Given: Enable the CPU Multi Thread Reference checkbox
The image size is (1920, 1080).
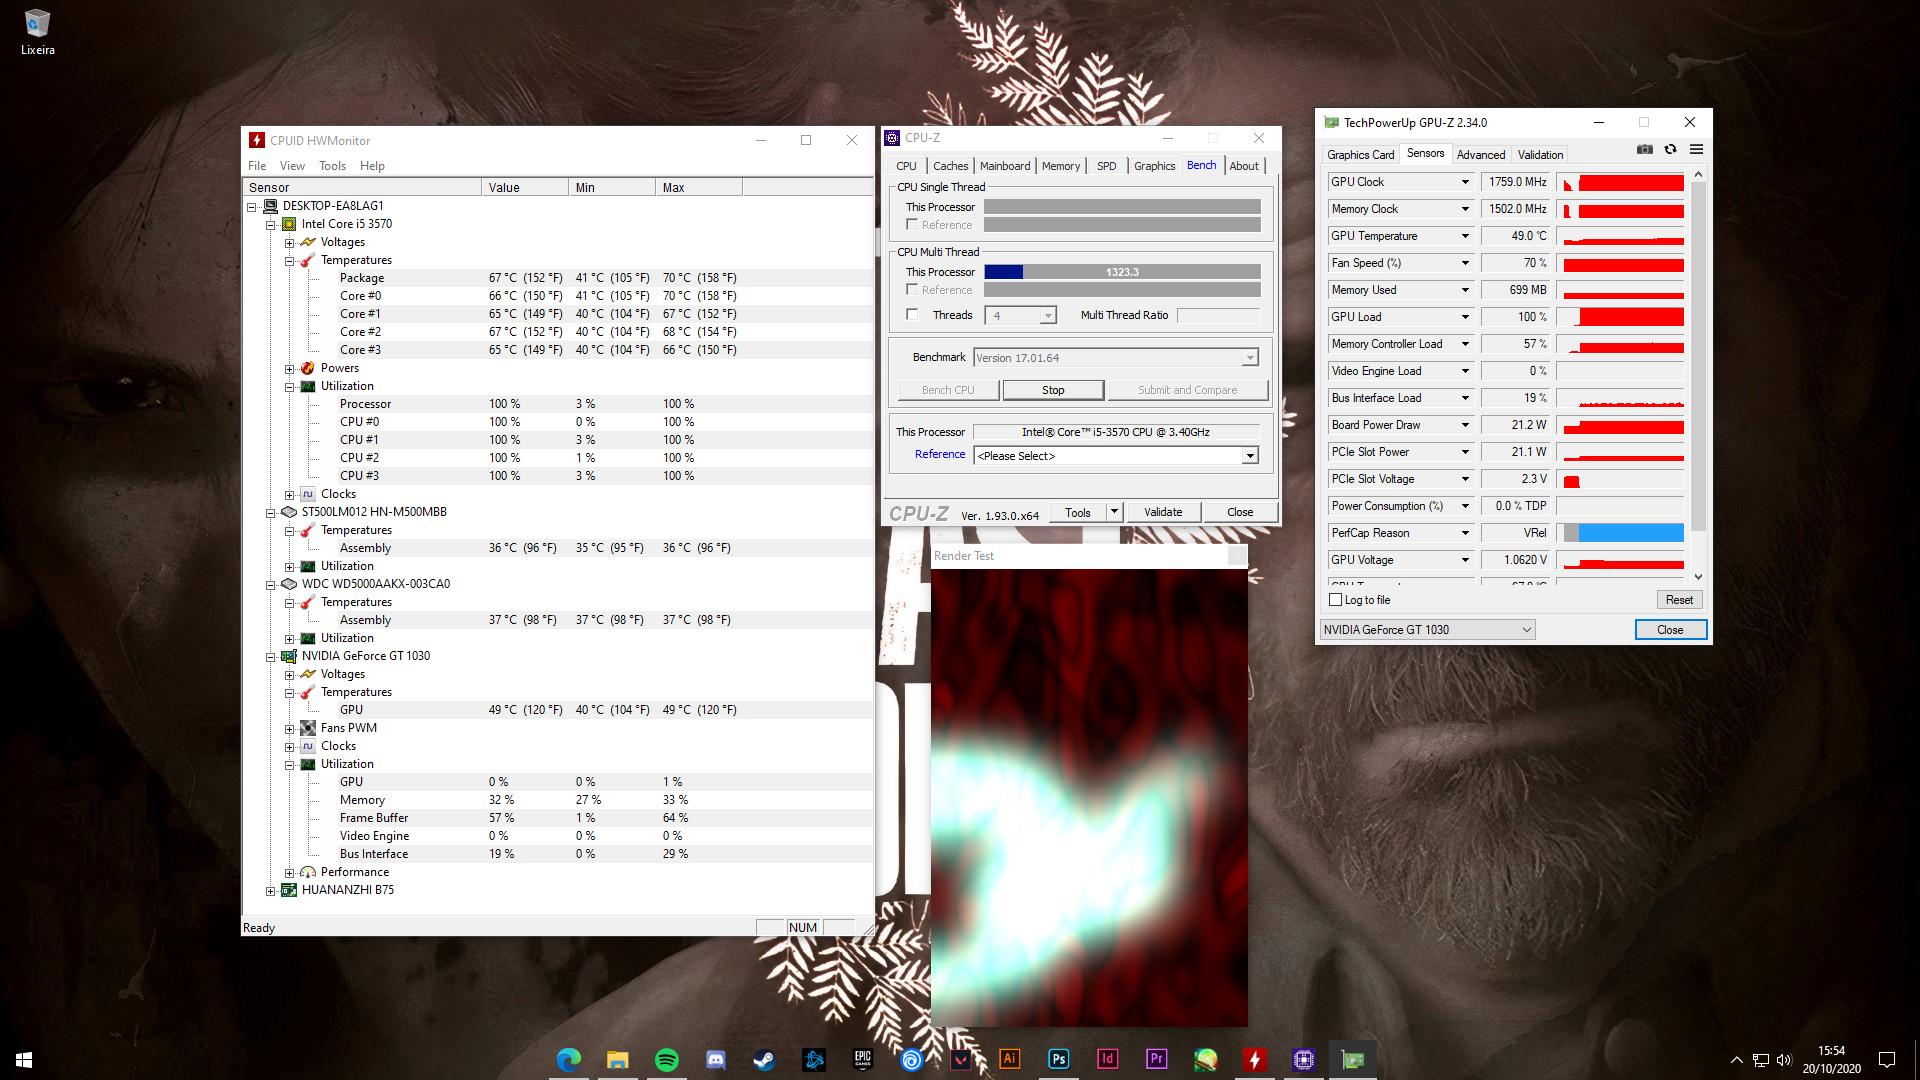Looking at the screenshot, I should pyautogui.click(x=912, y=290).
